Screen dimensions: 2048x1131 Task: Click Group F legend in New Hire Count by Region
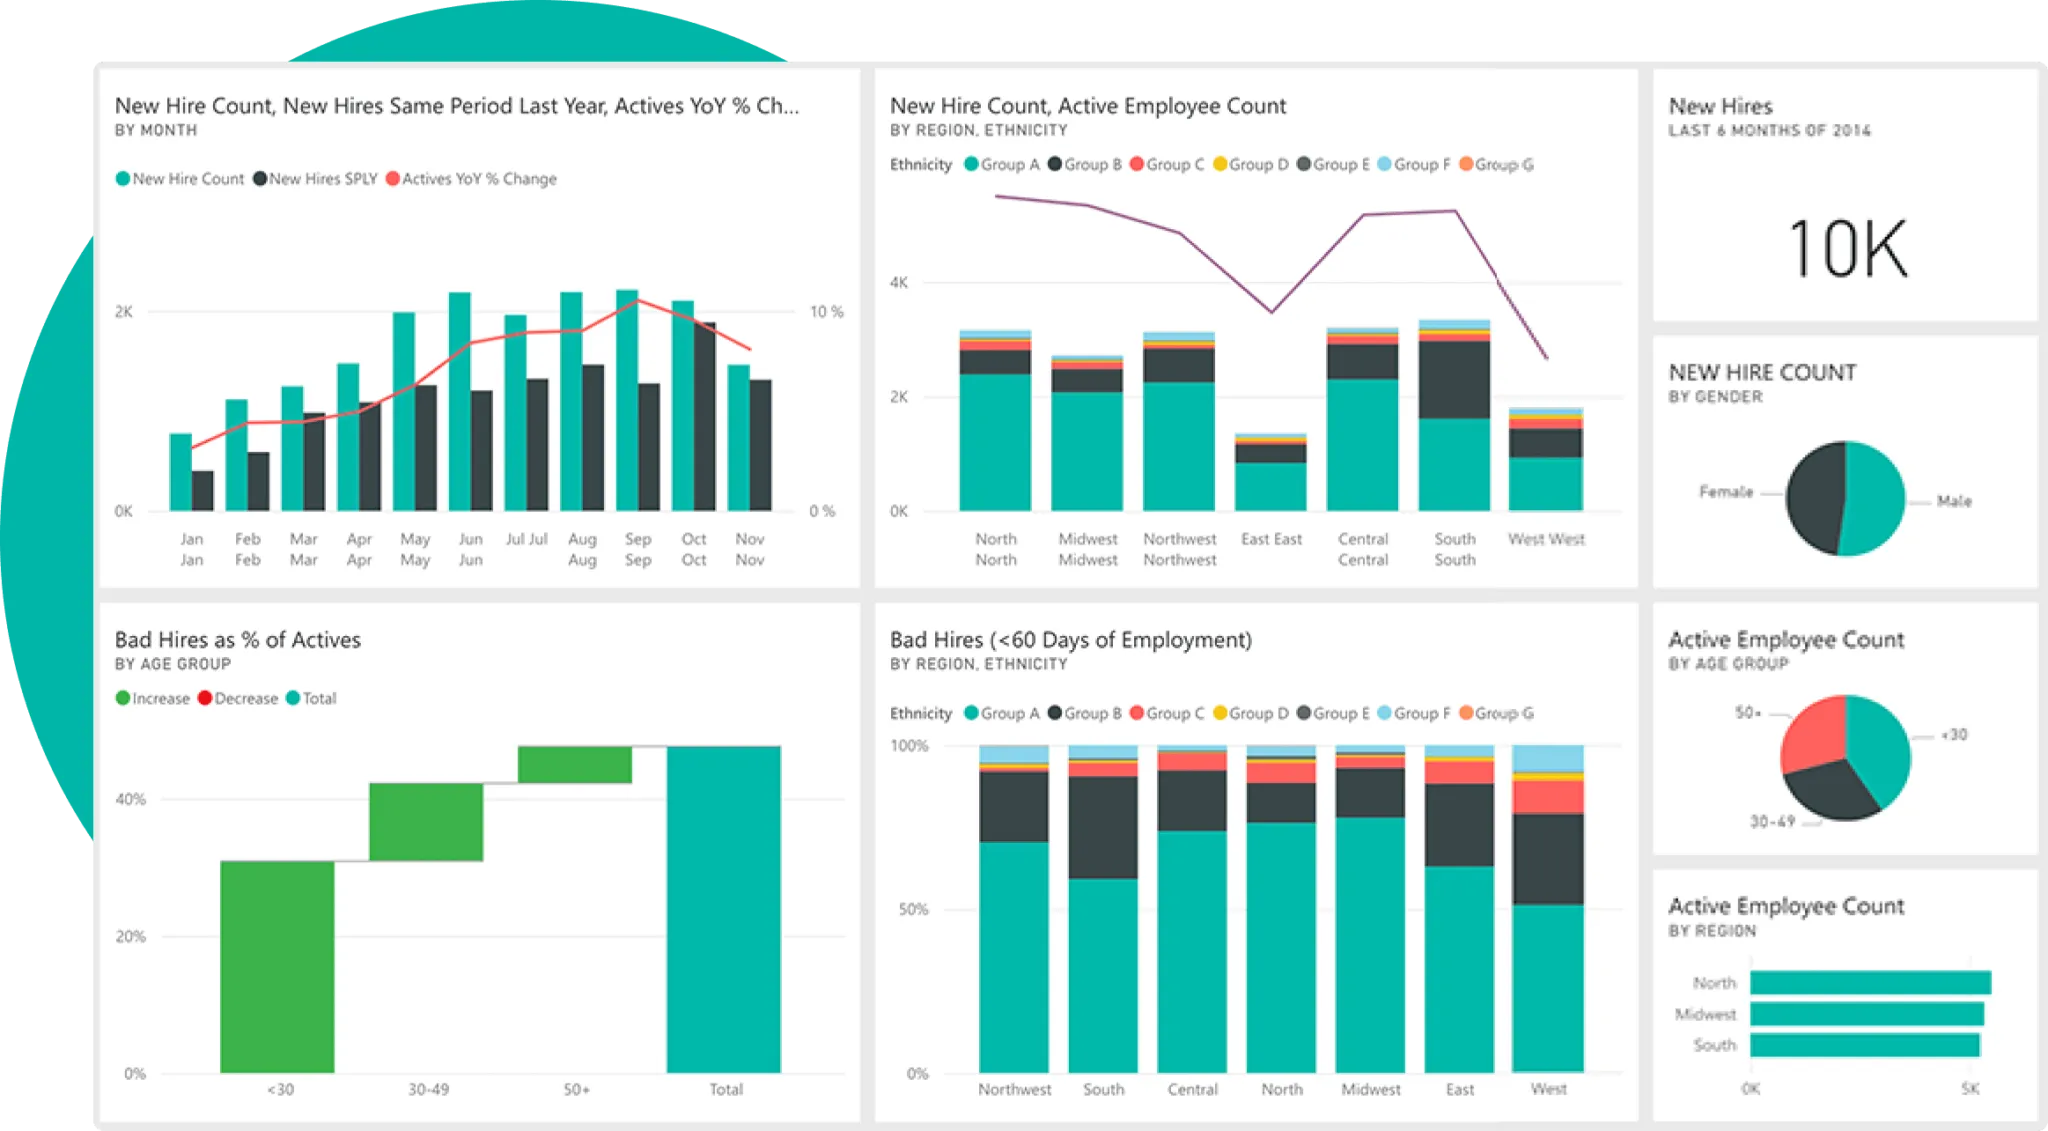coord(1414,164)
